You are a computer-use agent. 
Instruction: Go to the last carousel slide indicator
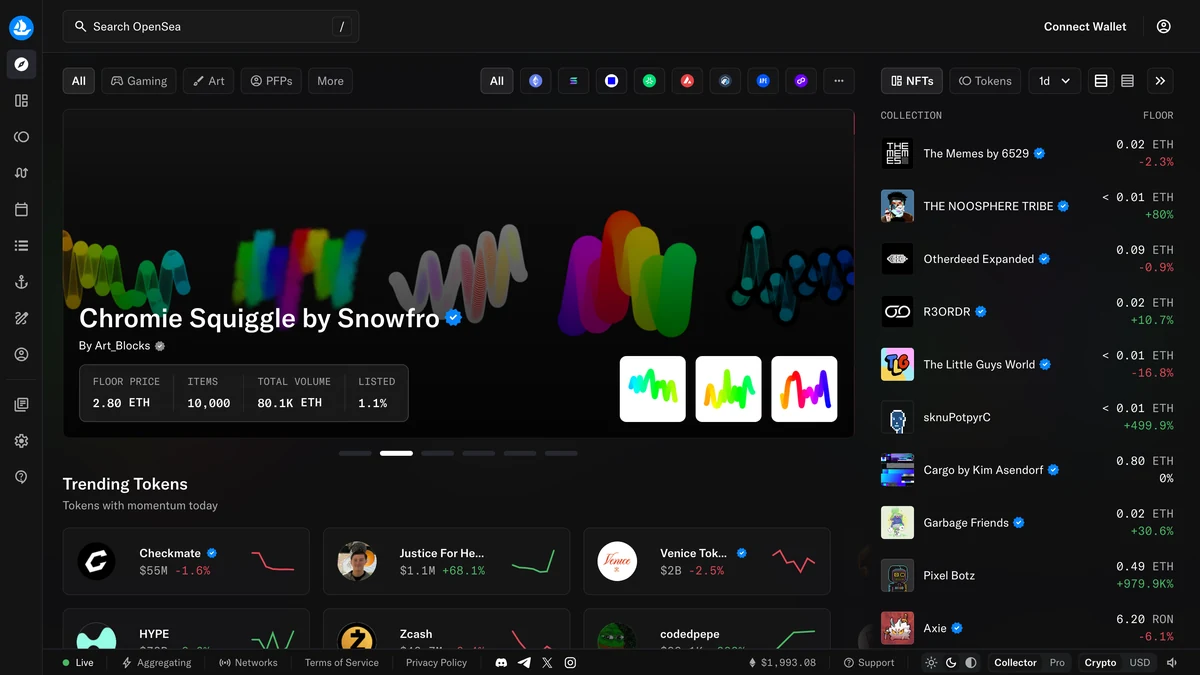(x=561, y=453)
